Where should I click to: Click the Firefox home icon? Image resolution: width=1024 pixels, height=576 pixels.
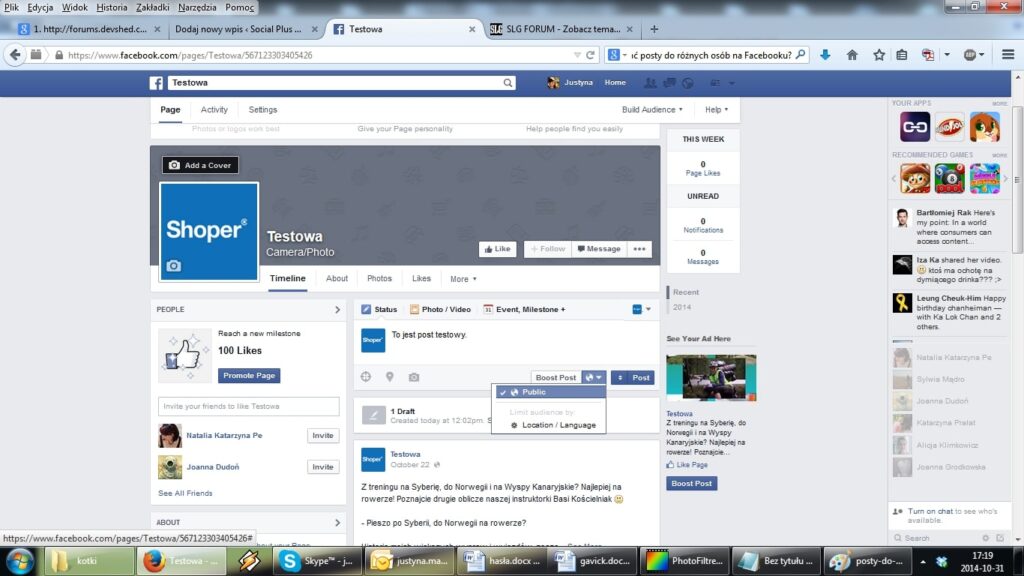pos(852,55)
